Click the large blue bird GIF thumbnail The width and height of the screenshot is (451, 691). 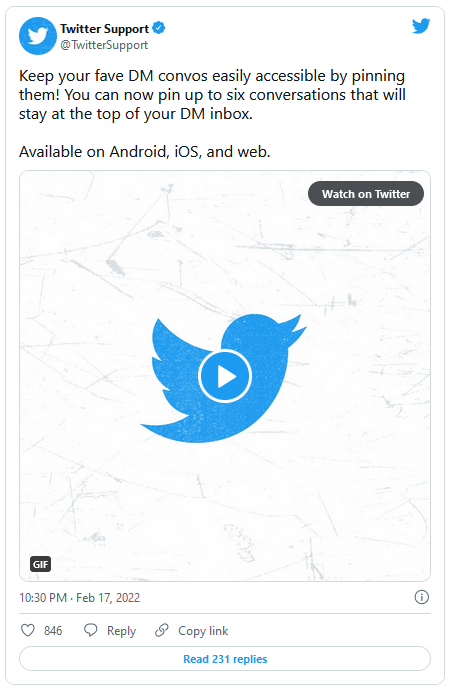point(225,376)
